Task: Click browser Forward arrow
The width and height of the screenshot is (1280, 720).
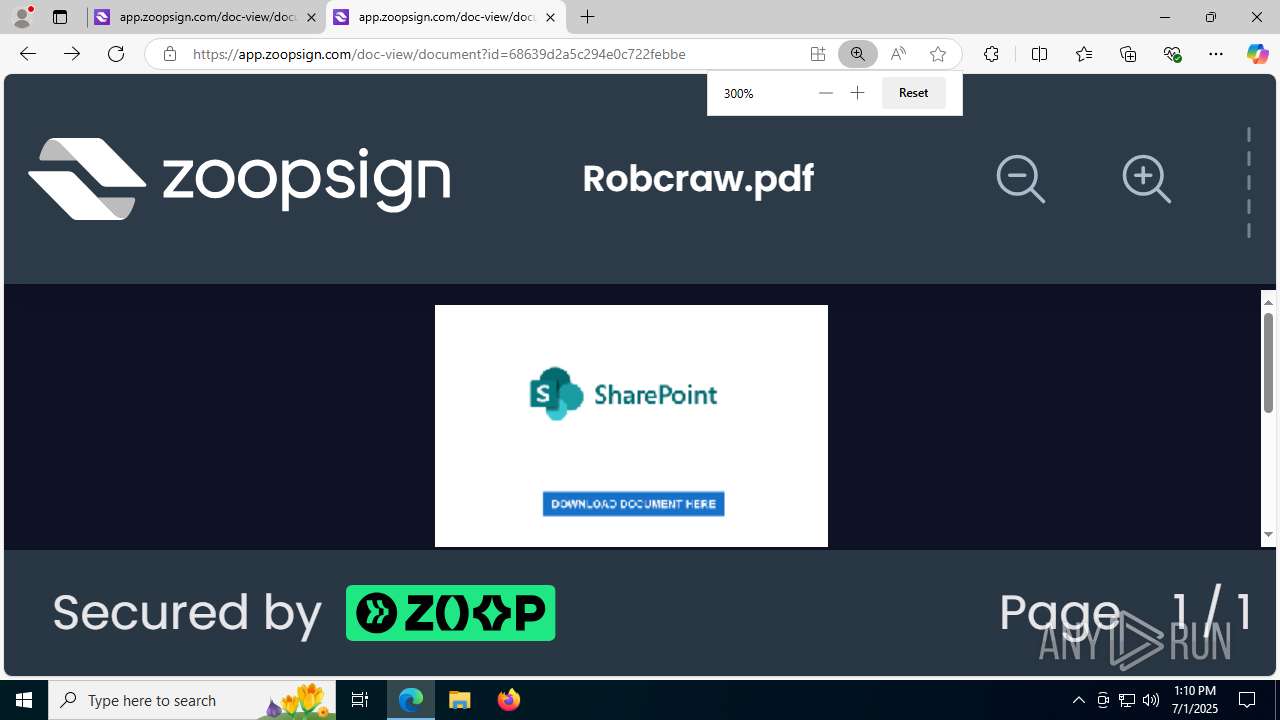Action: pyautogui.click(x=72, y=54)
